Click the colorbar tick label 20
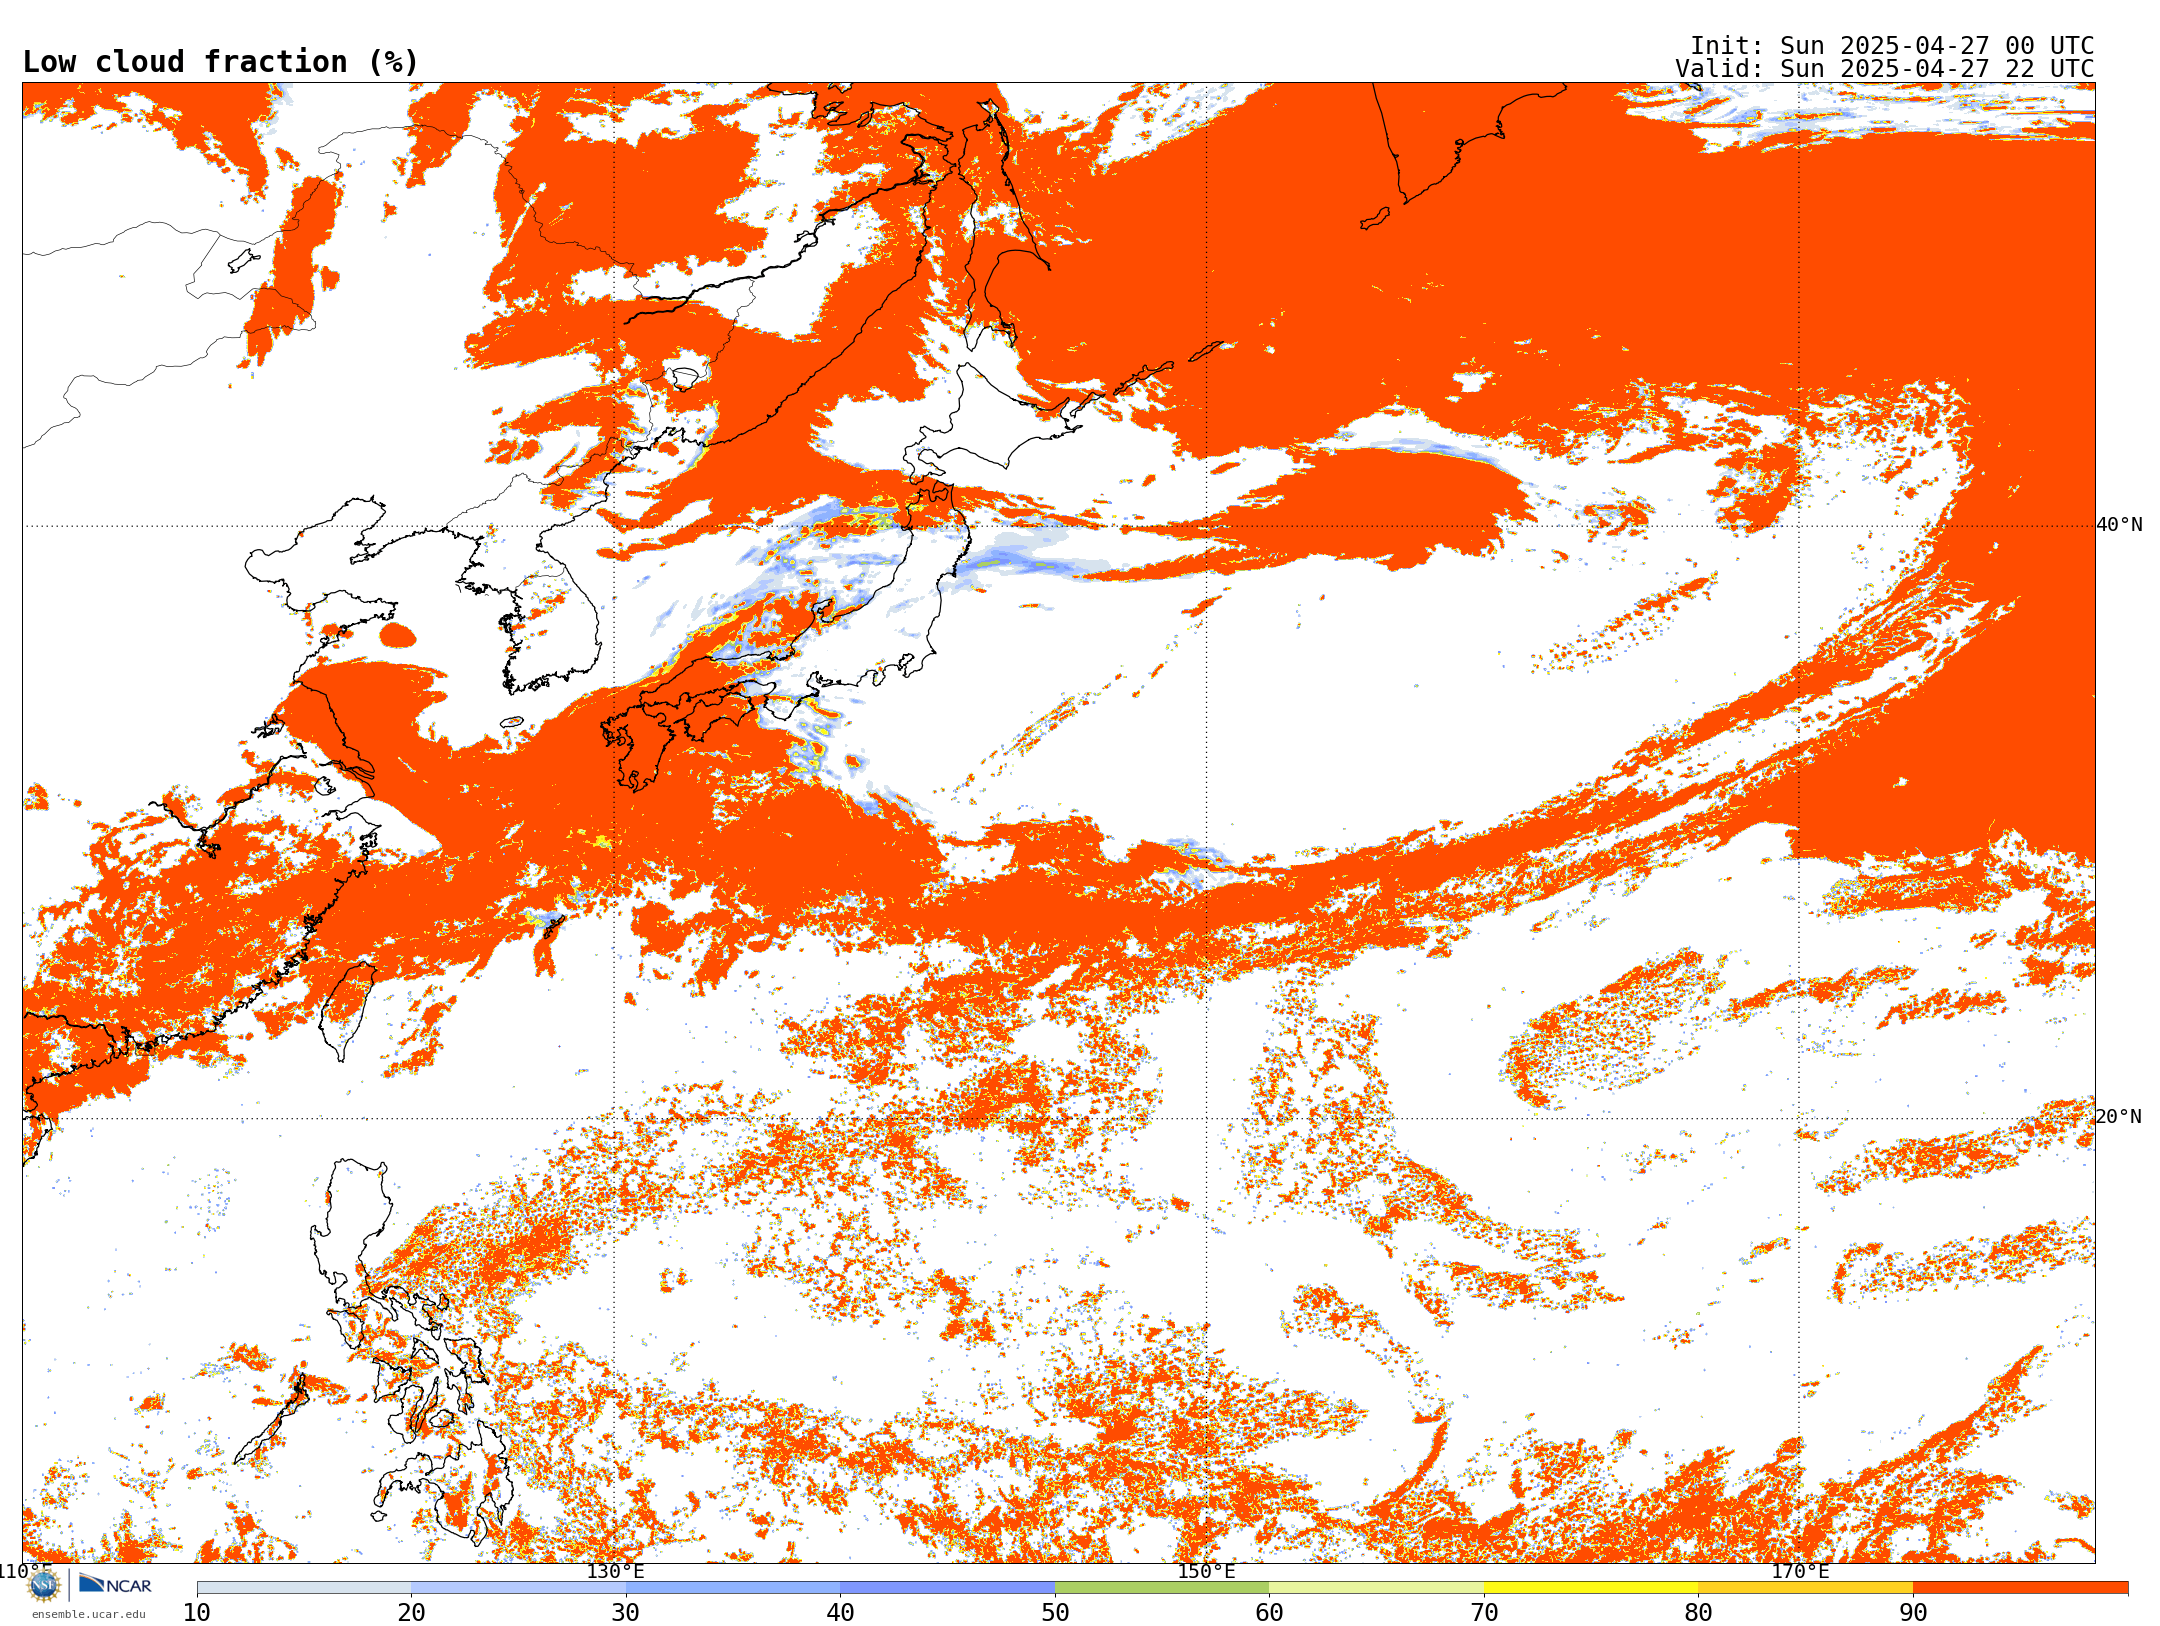 (411, 1613)
